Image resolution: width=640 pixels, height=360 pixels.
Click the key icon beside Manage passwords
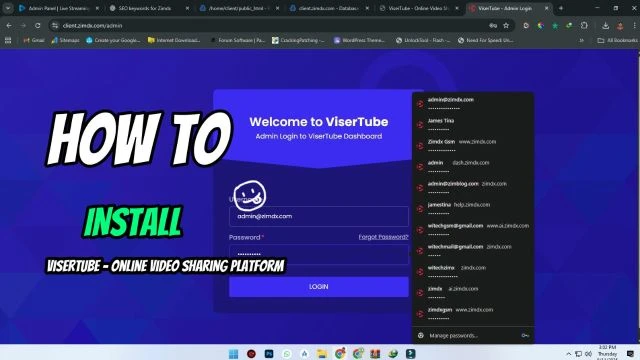[525, 336]
